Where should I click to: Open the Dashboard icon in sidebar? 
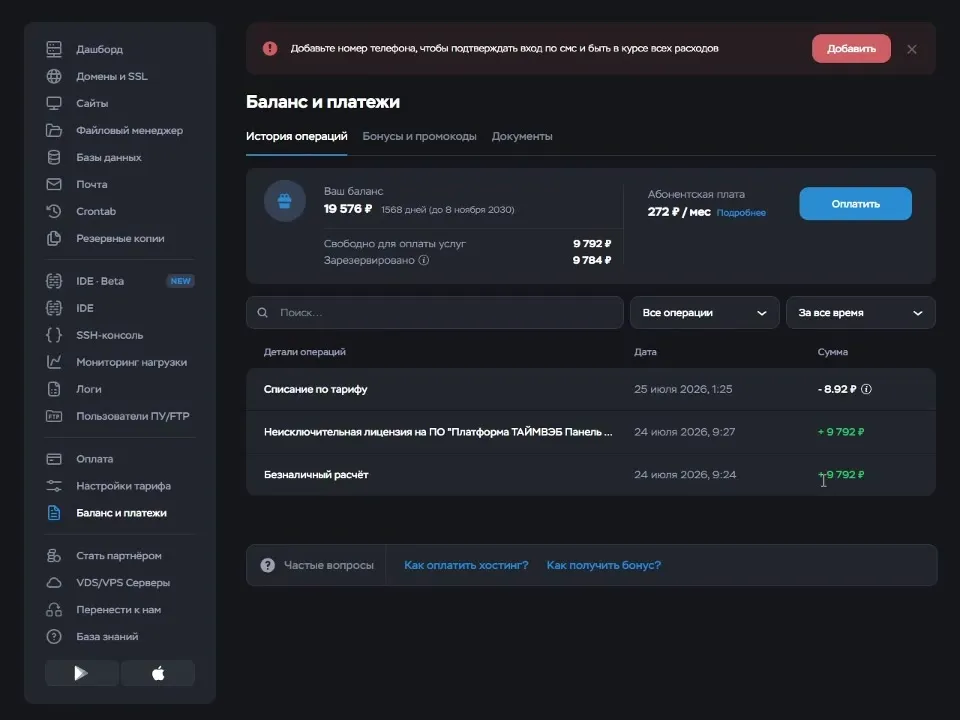pos(54,49)
